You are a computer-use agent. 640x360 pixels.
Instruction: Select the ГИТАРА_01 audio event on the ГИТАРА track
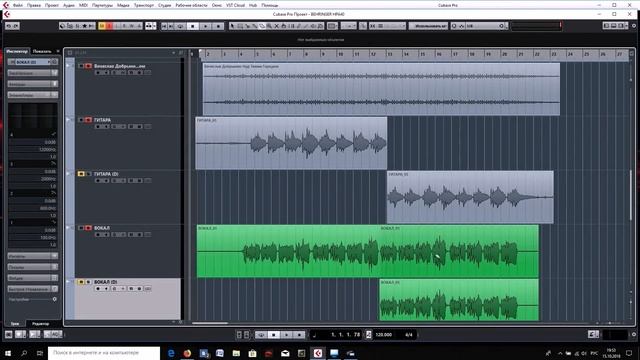(x=291, y=143)
